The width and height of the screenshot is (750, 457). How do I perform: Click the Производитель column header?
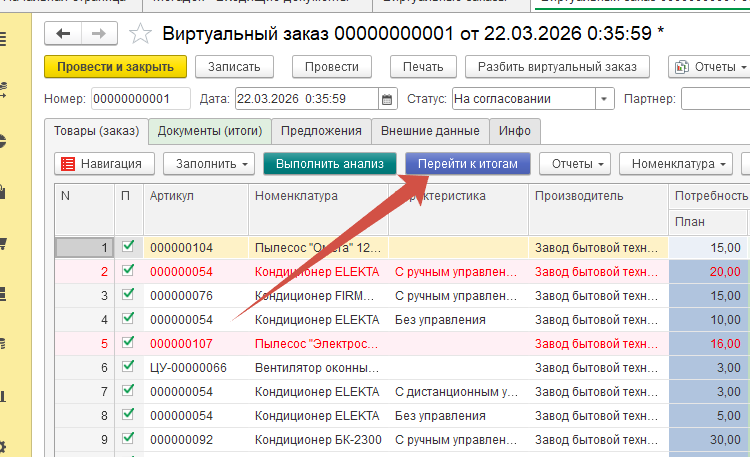(598, 209)
